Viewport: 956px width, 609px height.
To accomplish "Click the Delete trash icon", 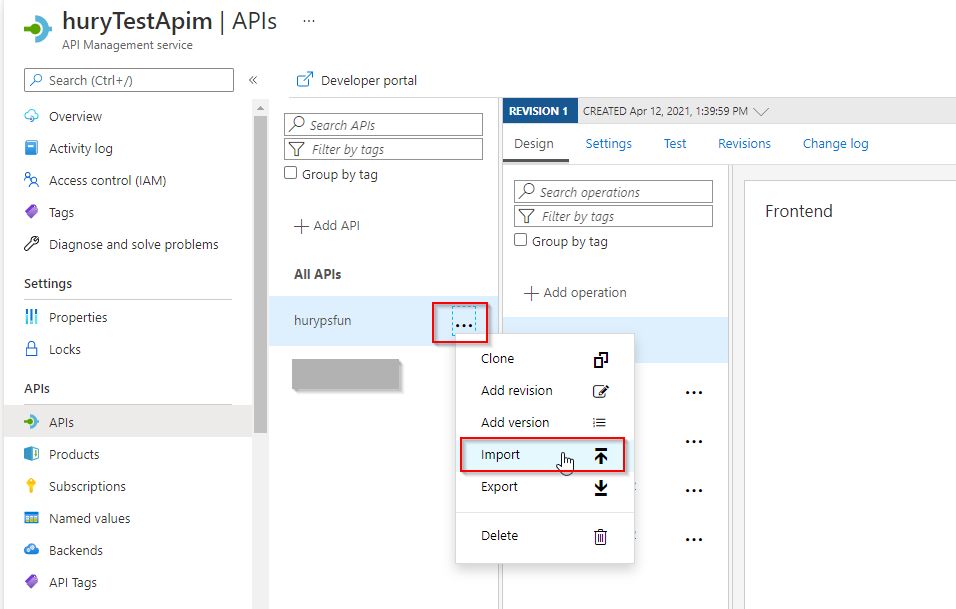I will (601, 536).
